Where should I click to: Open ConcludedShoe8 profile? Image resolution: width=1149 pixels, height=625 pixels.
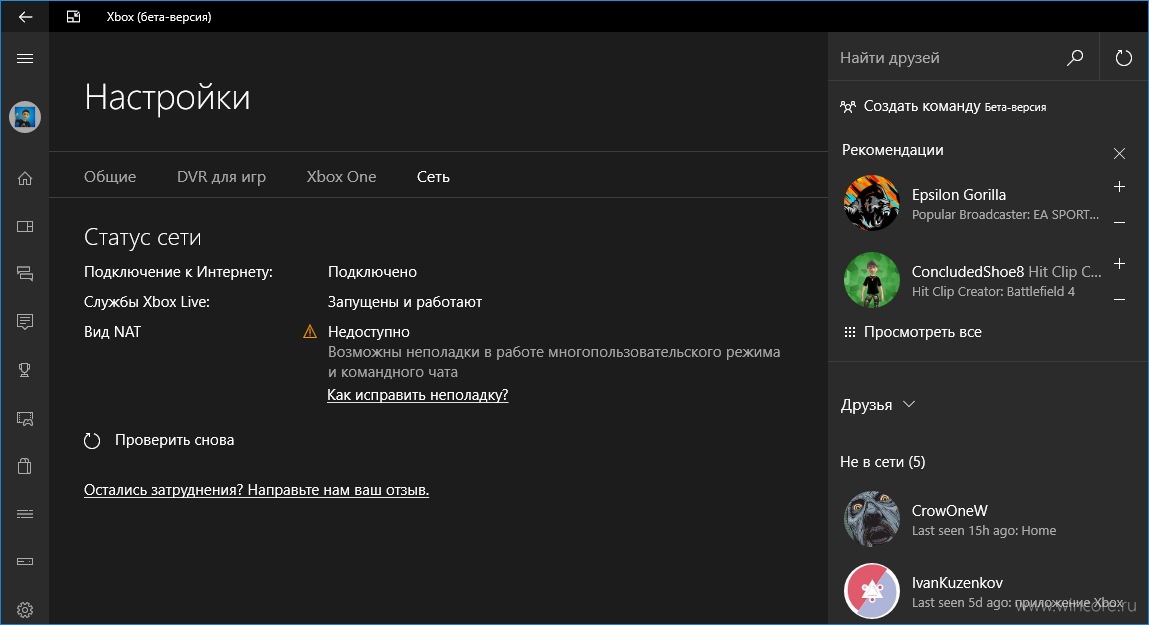coord(971,281)
